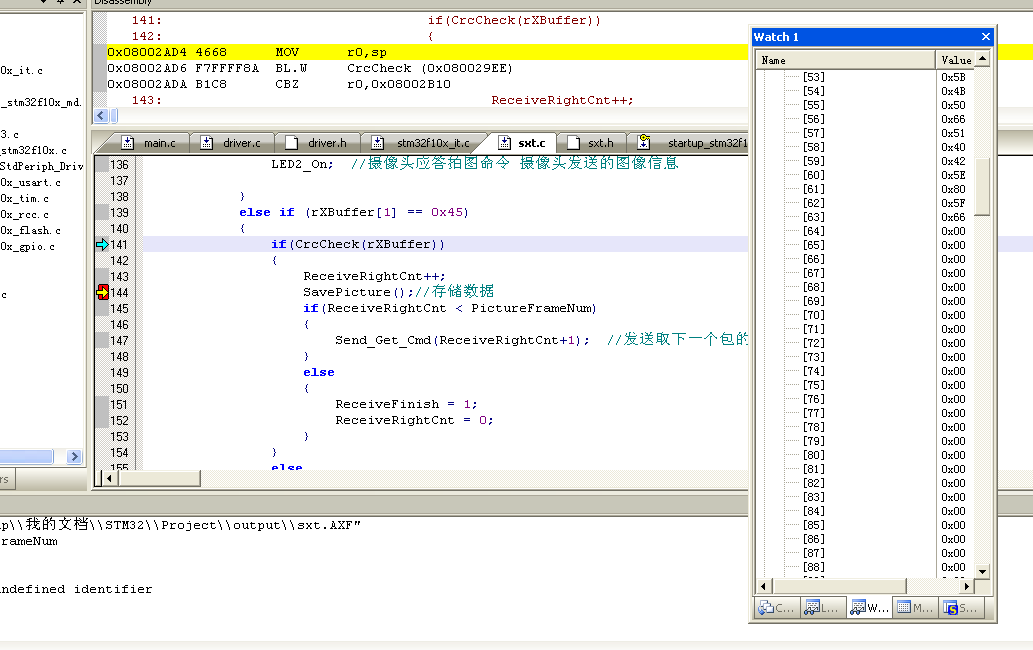This screenshot has height=650, width=1033.
Task: Click the disassembly pane scroll left arrow
Action: coord(101,116)
